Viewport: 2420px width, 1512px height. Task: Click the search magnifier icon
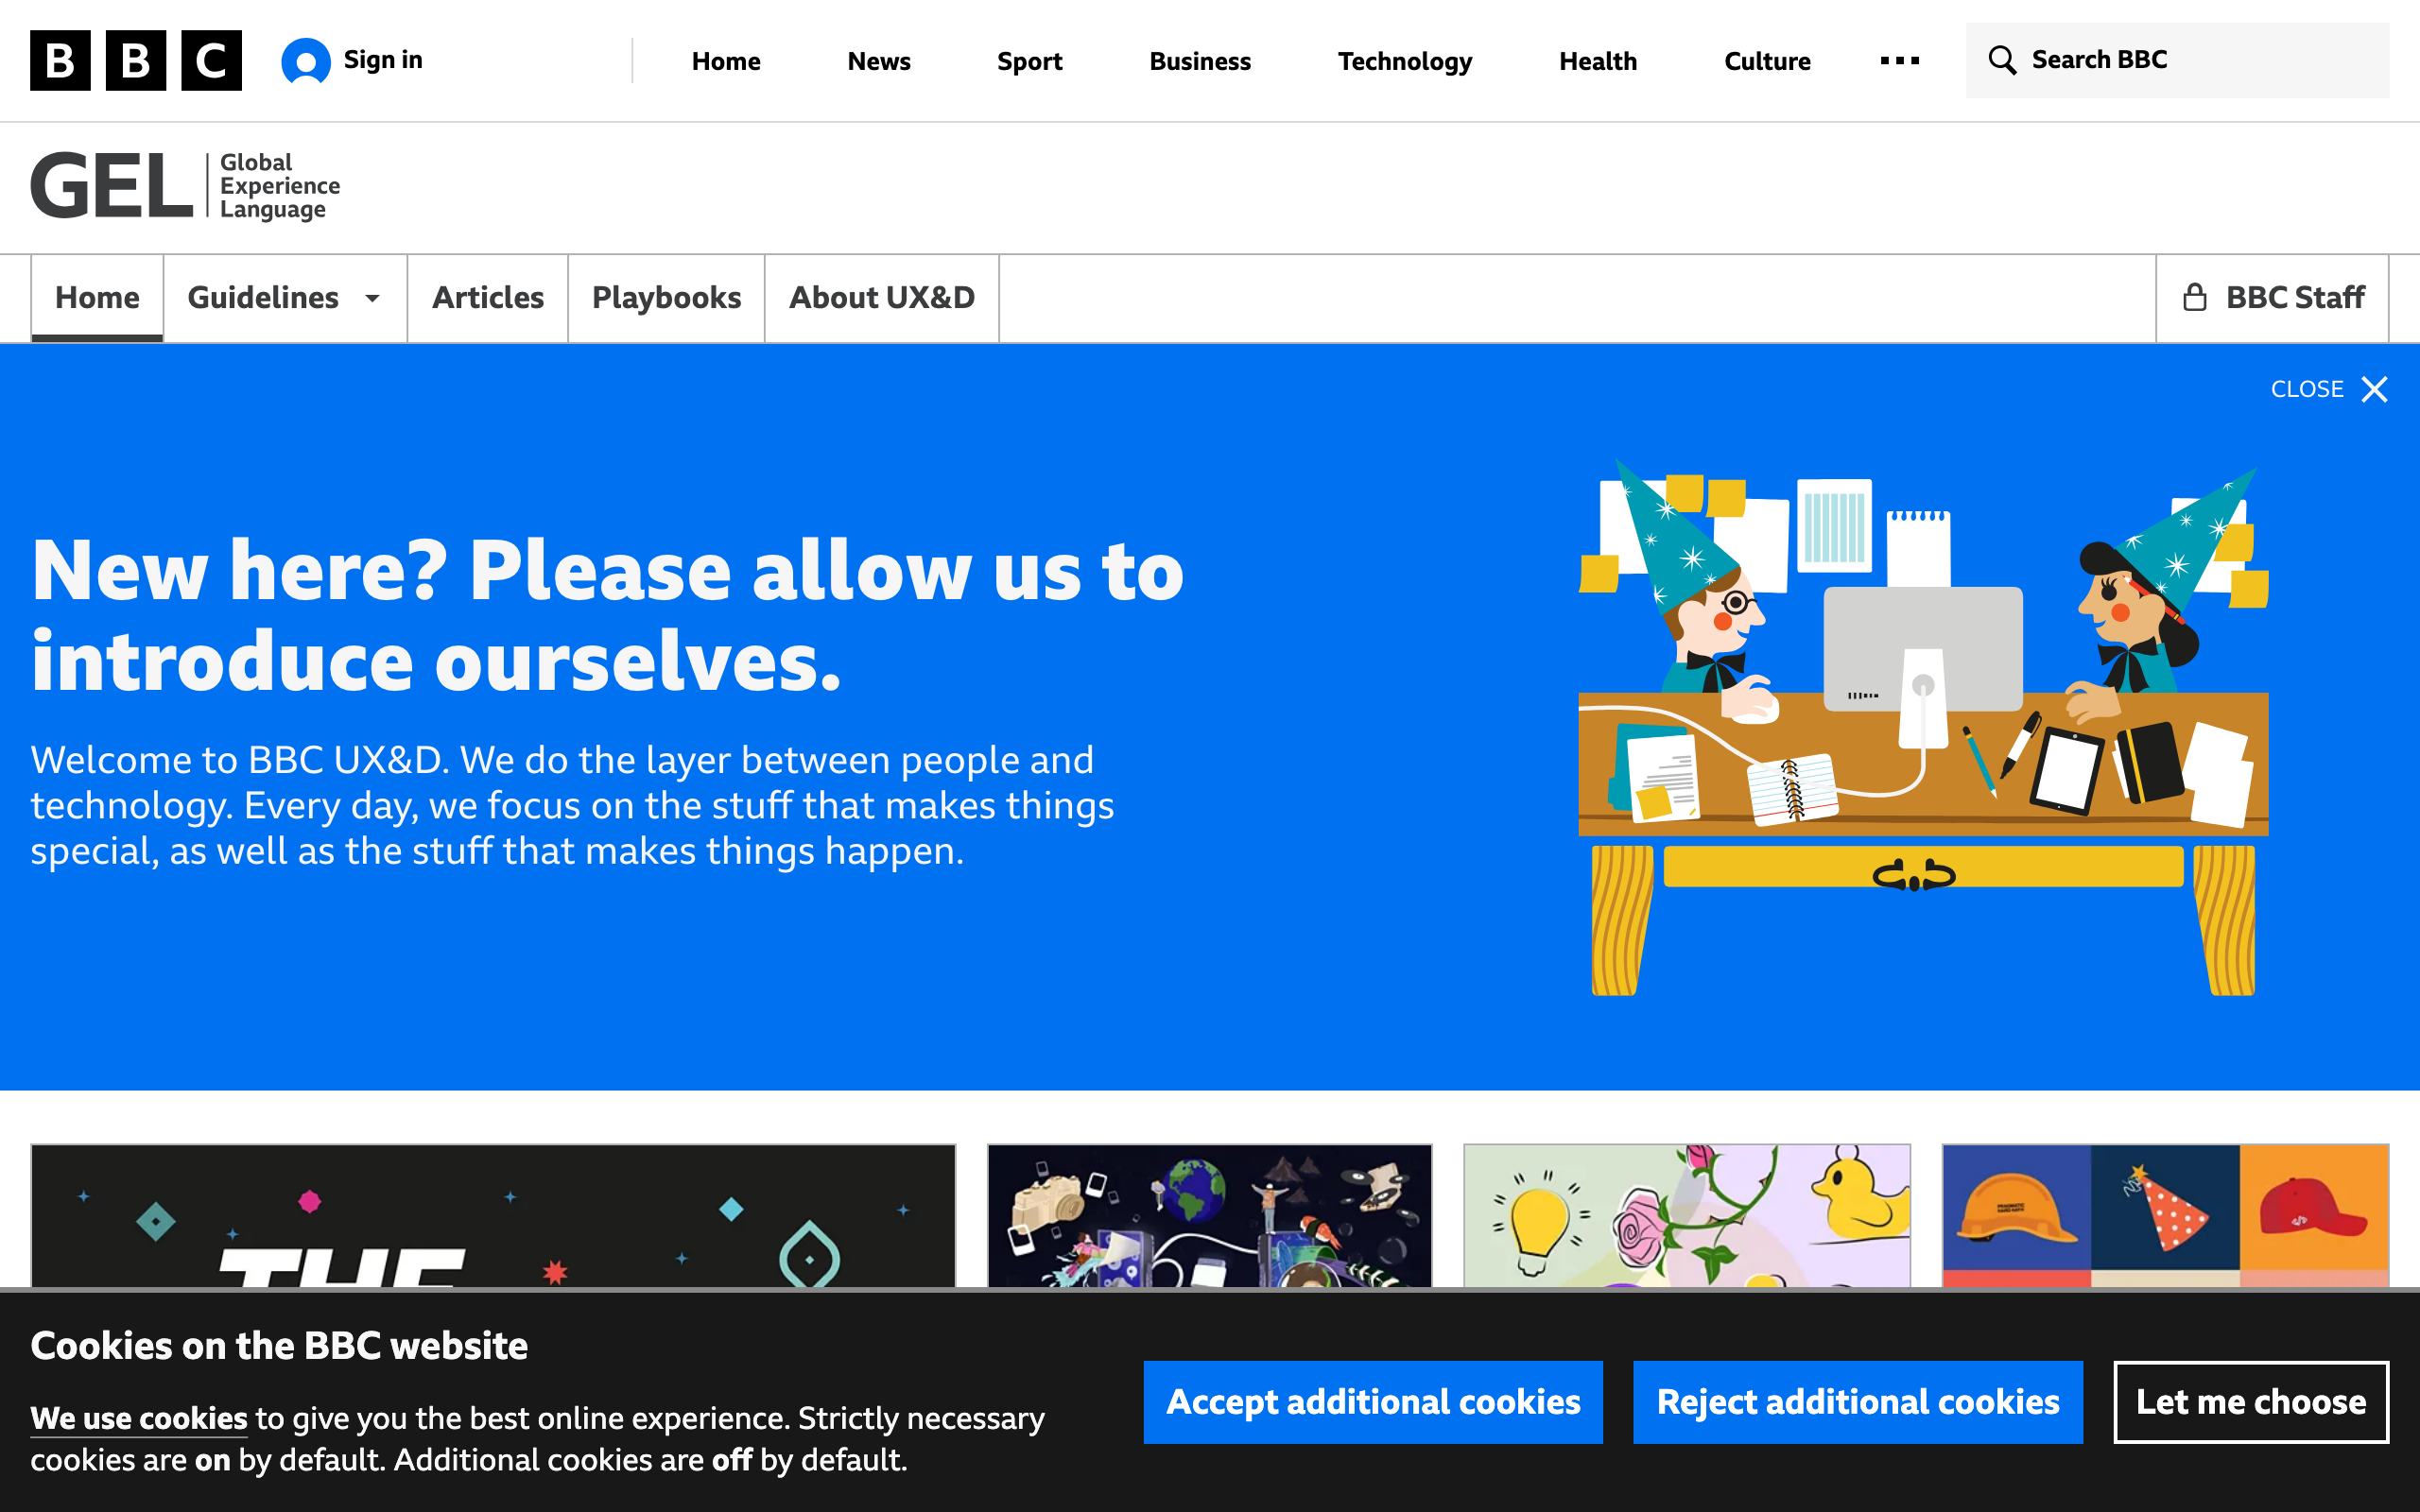point(2002,60)
